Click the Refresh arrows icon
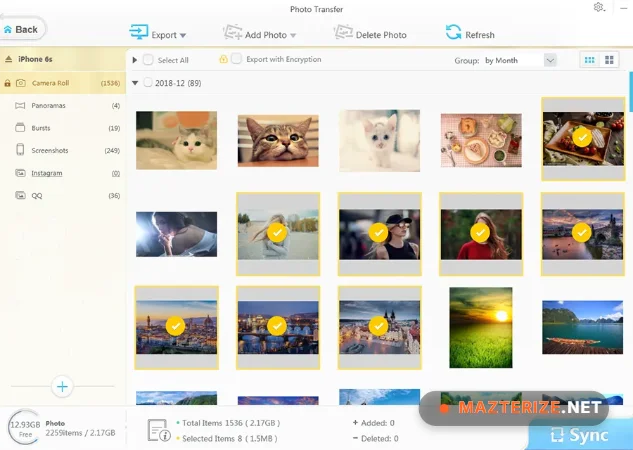 pyautogui.click(x=453, y=32)
